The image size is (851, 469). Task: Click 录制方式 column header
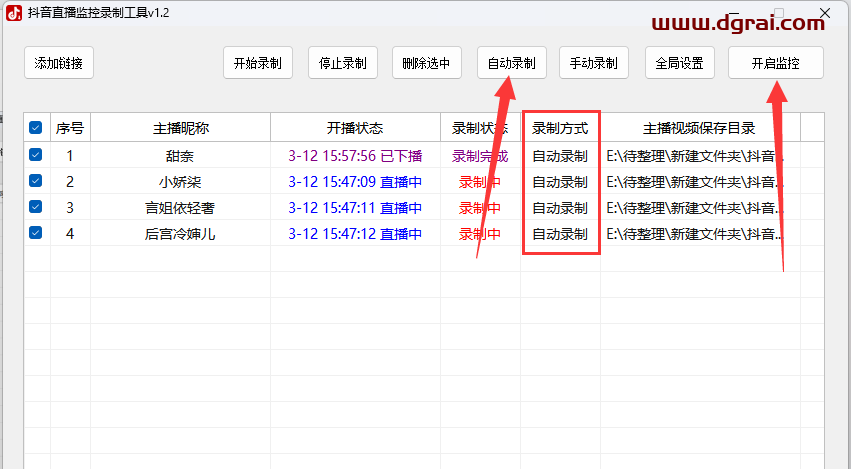point(560,128)
